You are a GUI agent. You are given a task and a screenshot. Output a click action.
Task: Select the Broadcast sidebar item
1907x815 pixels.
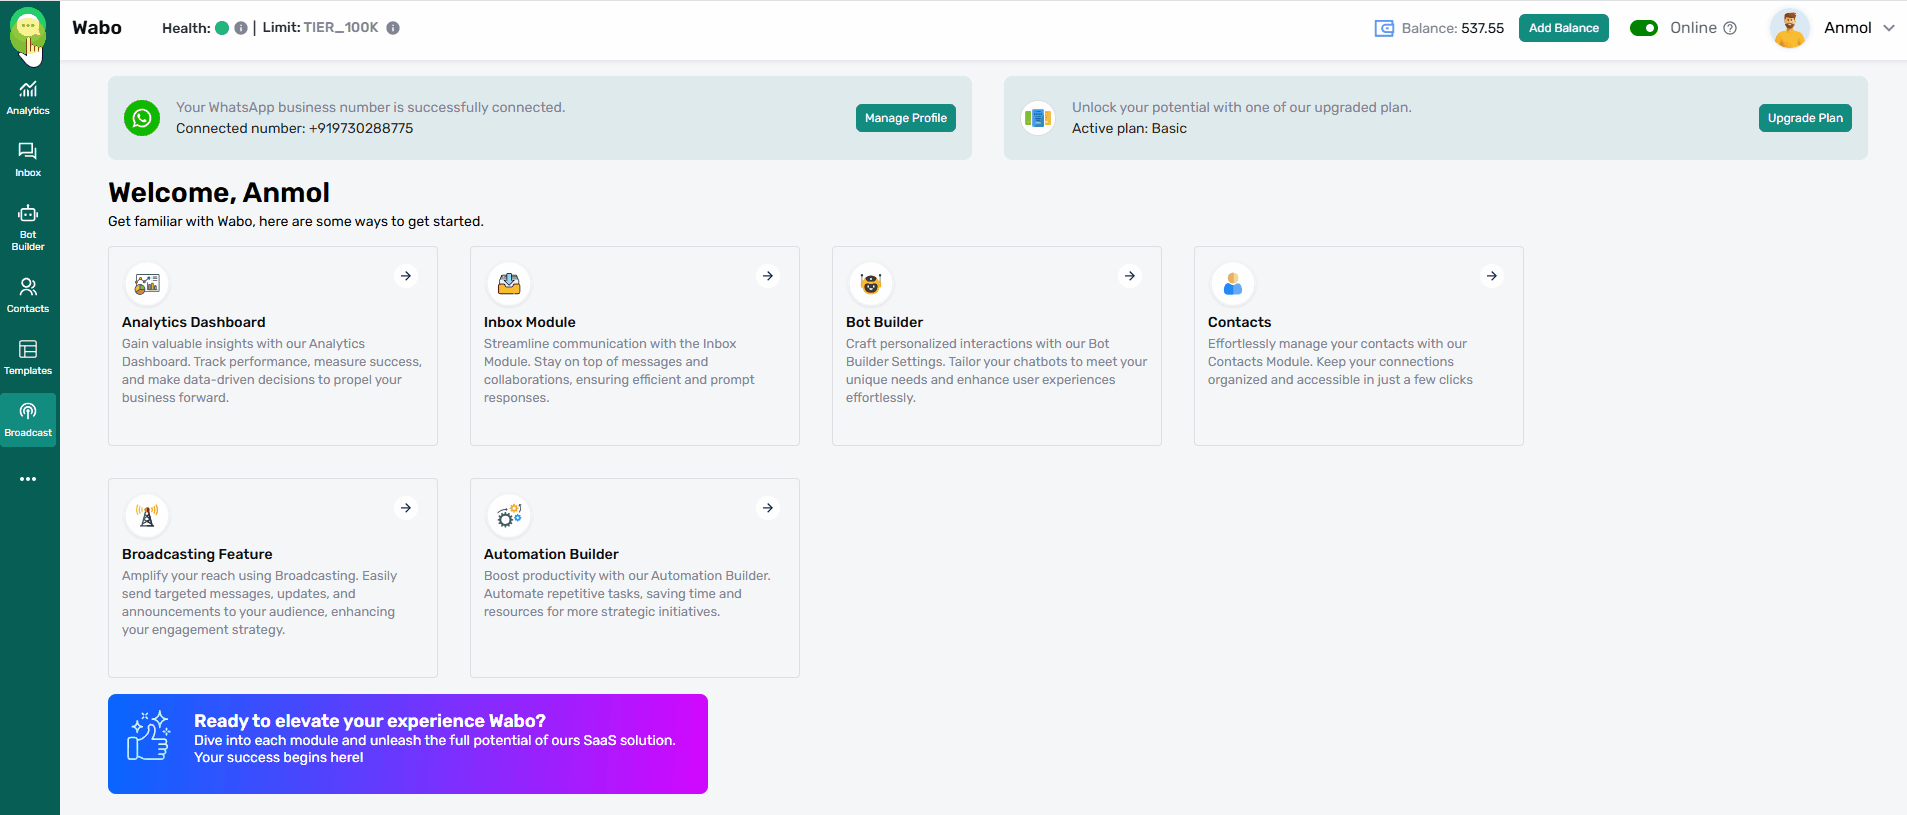click(x=28, y=419)
